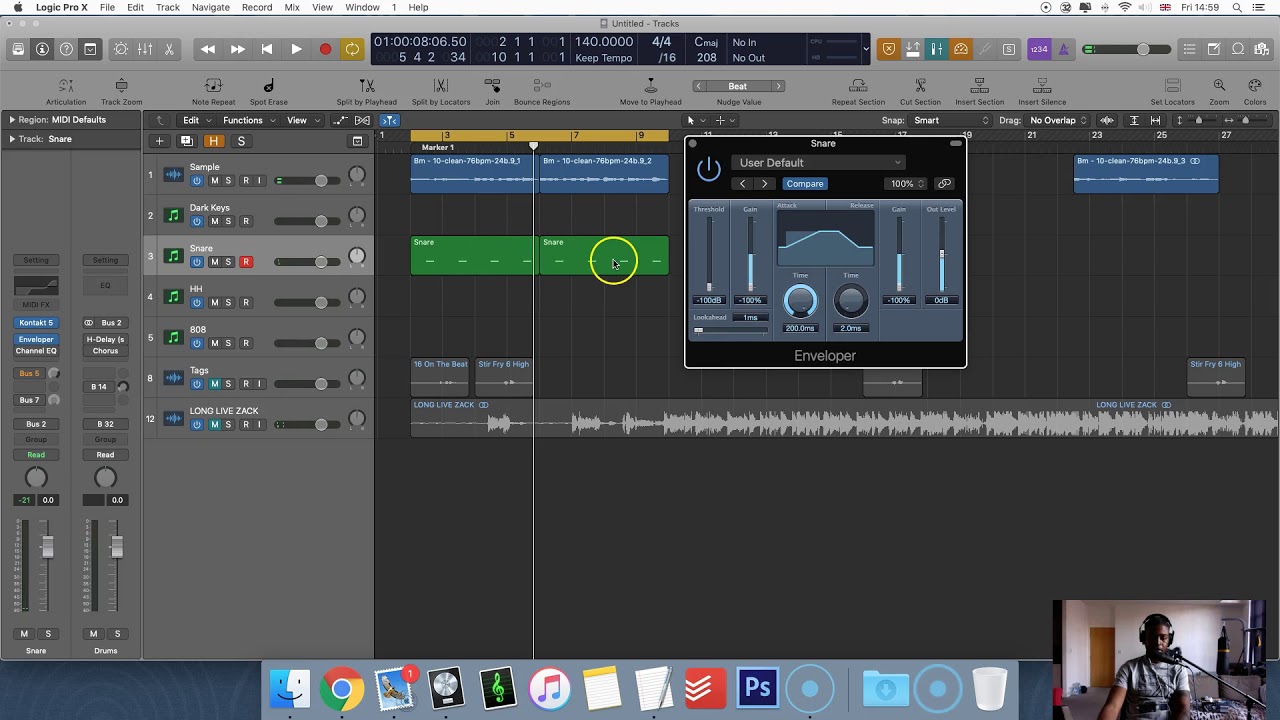Disable record arm on Snare track

246,262
